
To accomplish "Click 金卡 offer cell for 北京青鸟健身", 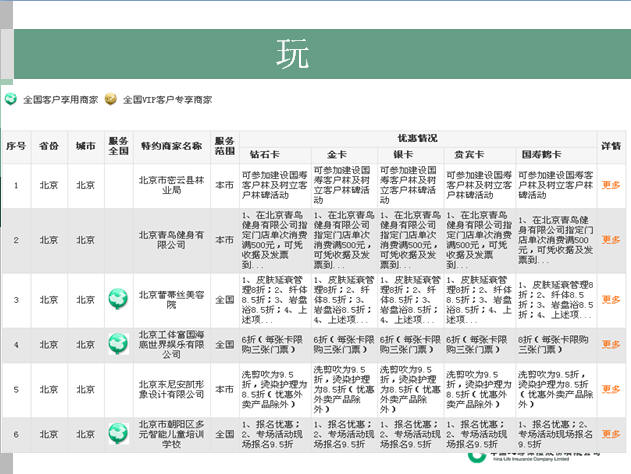I will 344,240.
